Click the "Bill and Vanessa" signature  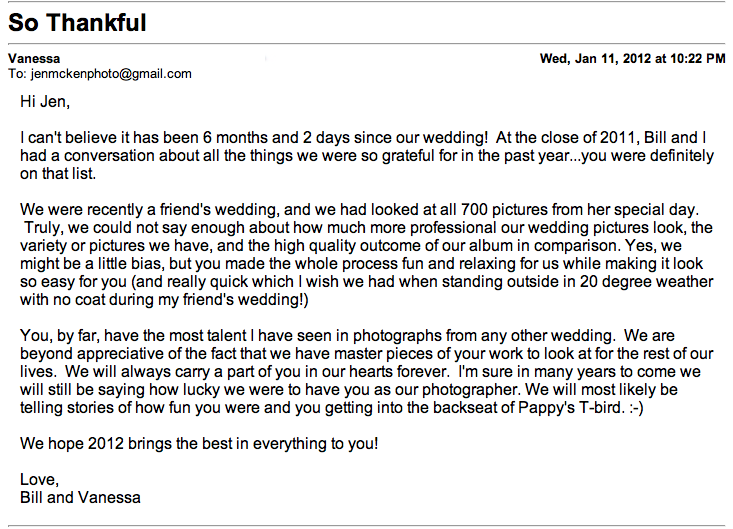tap(80, 497)
